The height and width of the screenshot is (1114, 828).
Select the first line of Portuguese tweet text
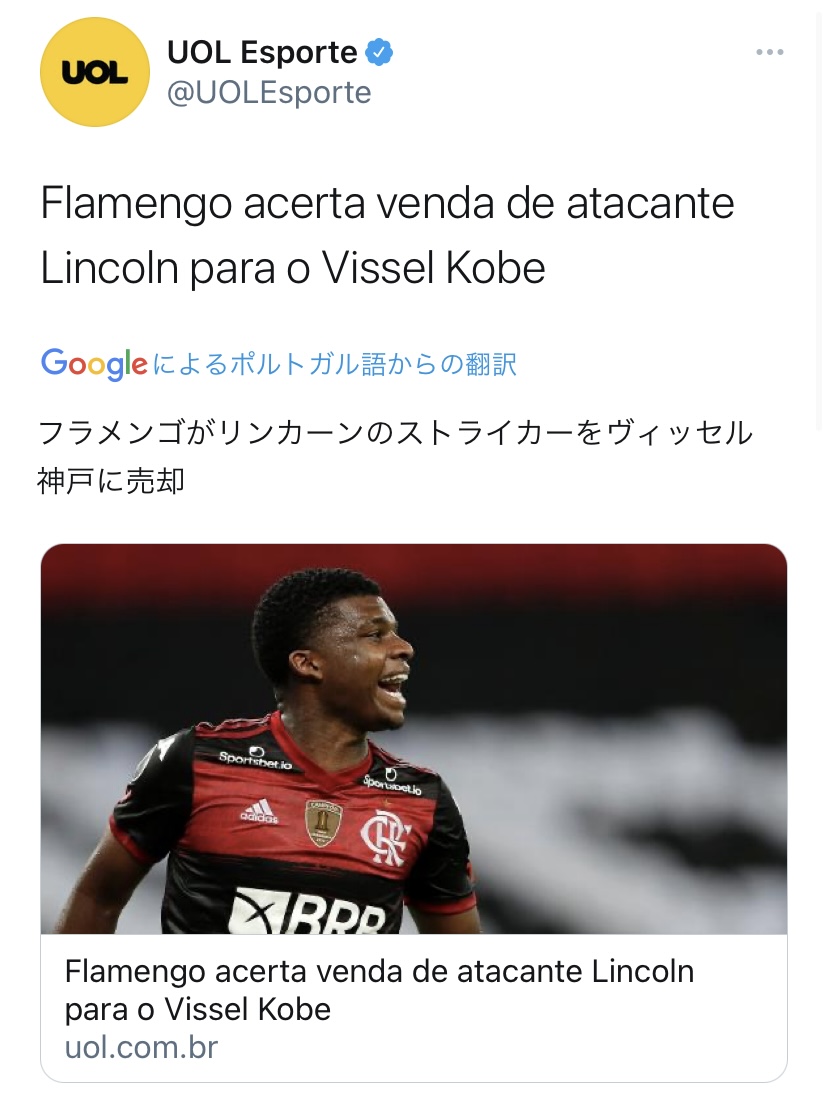tap(387, 203)
